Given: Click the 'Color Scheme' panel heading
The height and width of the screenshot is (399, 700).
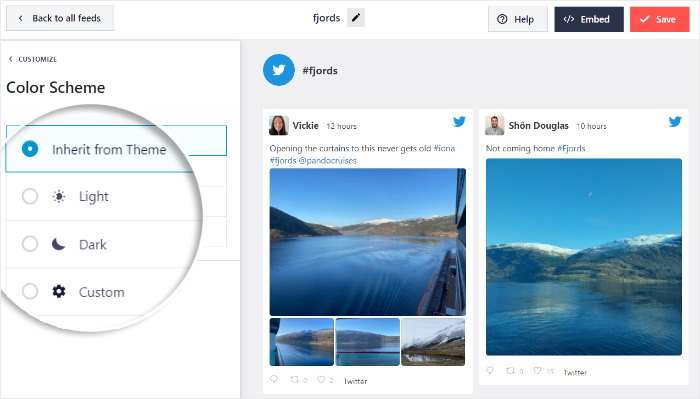Looking at the screenshot, I should [x=56, y=87].
